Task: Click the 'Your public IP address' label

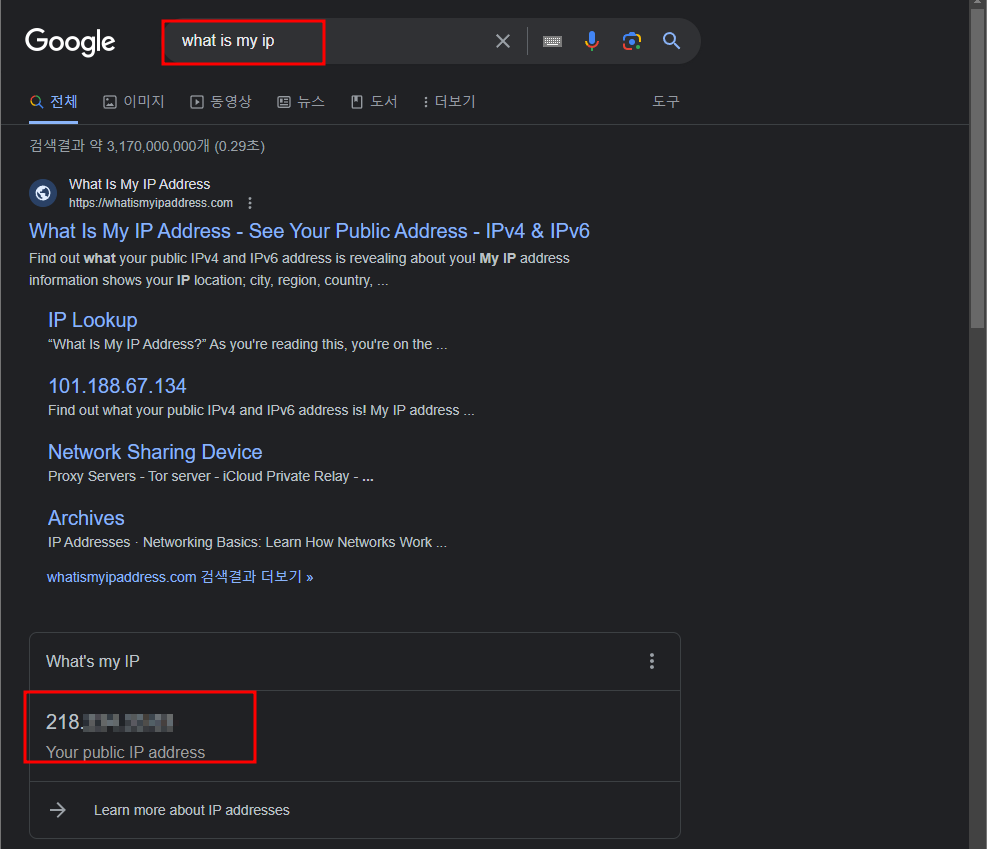Action: [125, 752]
